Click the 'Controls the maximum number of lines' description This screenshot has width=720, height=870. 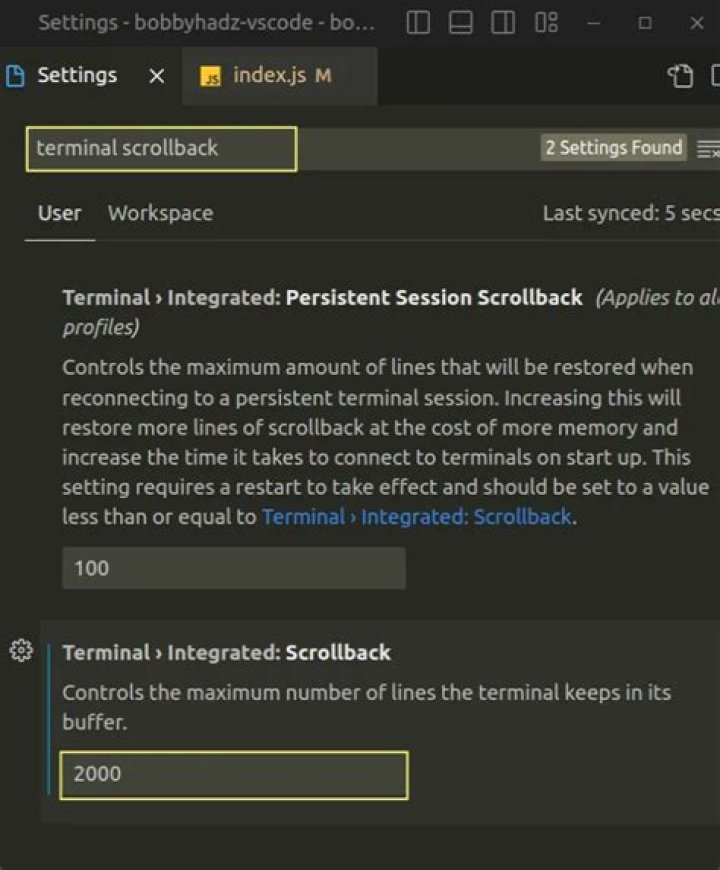coord(367,707)
